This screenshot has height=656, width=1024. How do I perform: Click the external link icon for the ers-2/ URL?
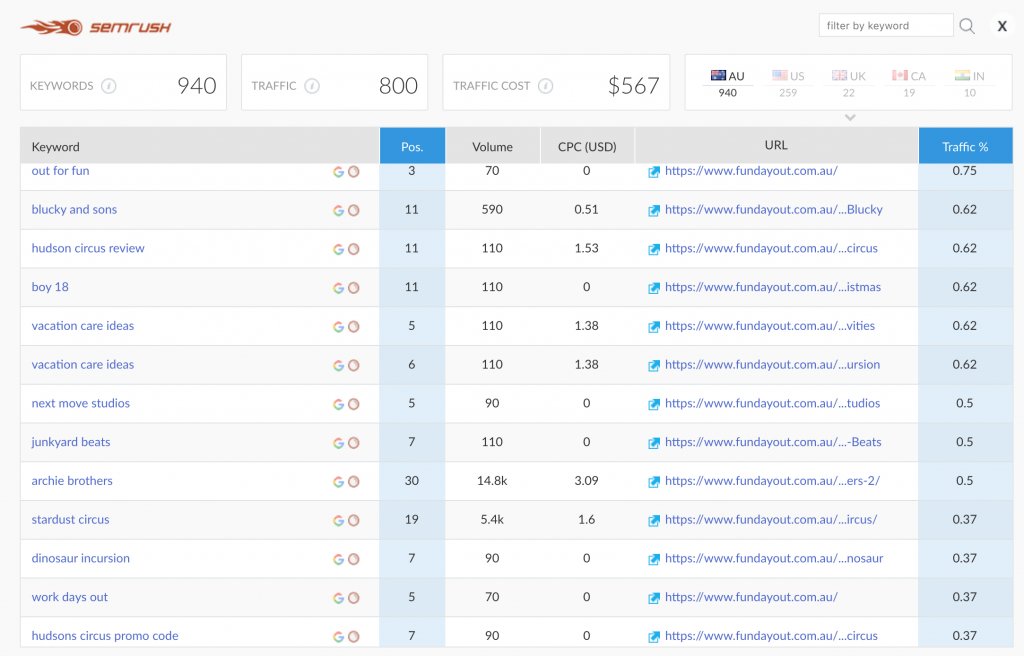pos(654,482)
